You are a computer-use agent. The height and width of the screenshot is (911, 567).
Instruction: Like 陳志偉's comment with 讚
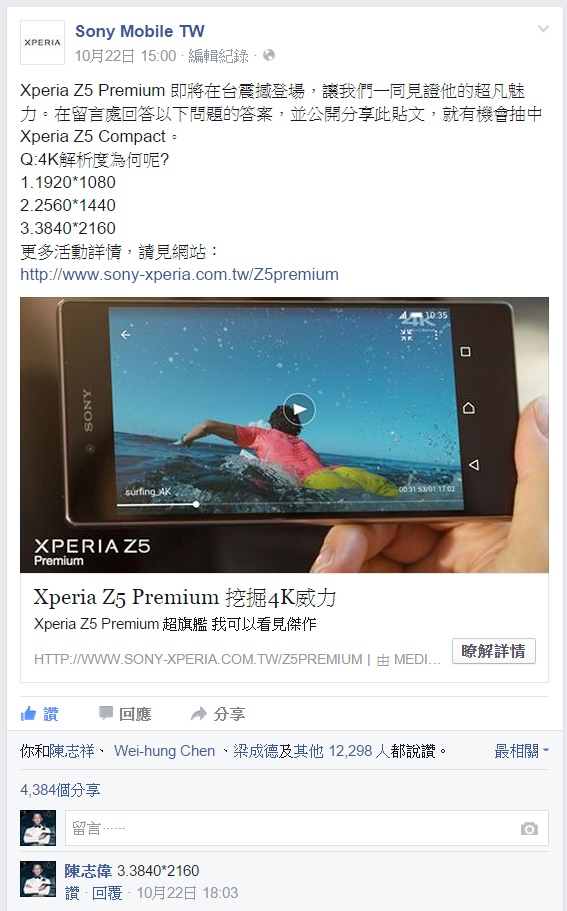click(72, 892)
